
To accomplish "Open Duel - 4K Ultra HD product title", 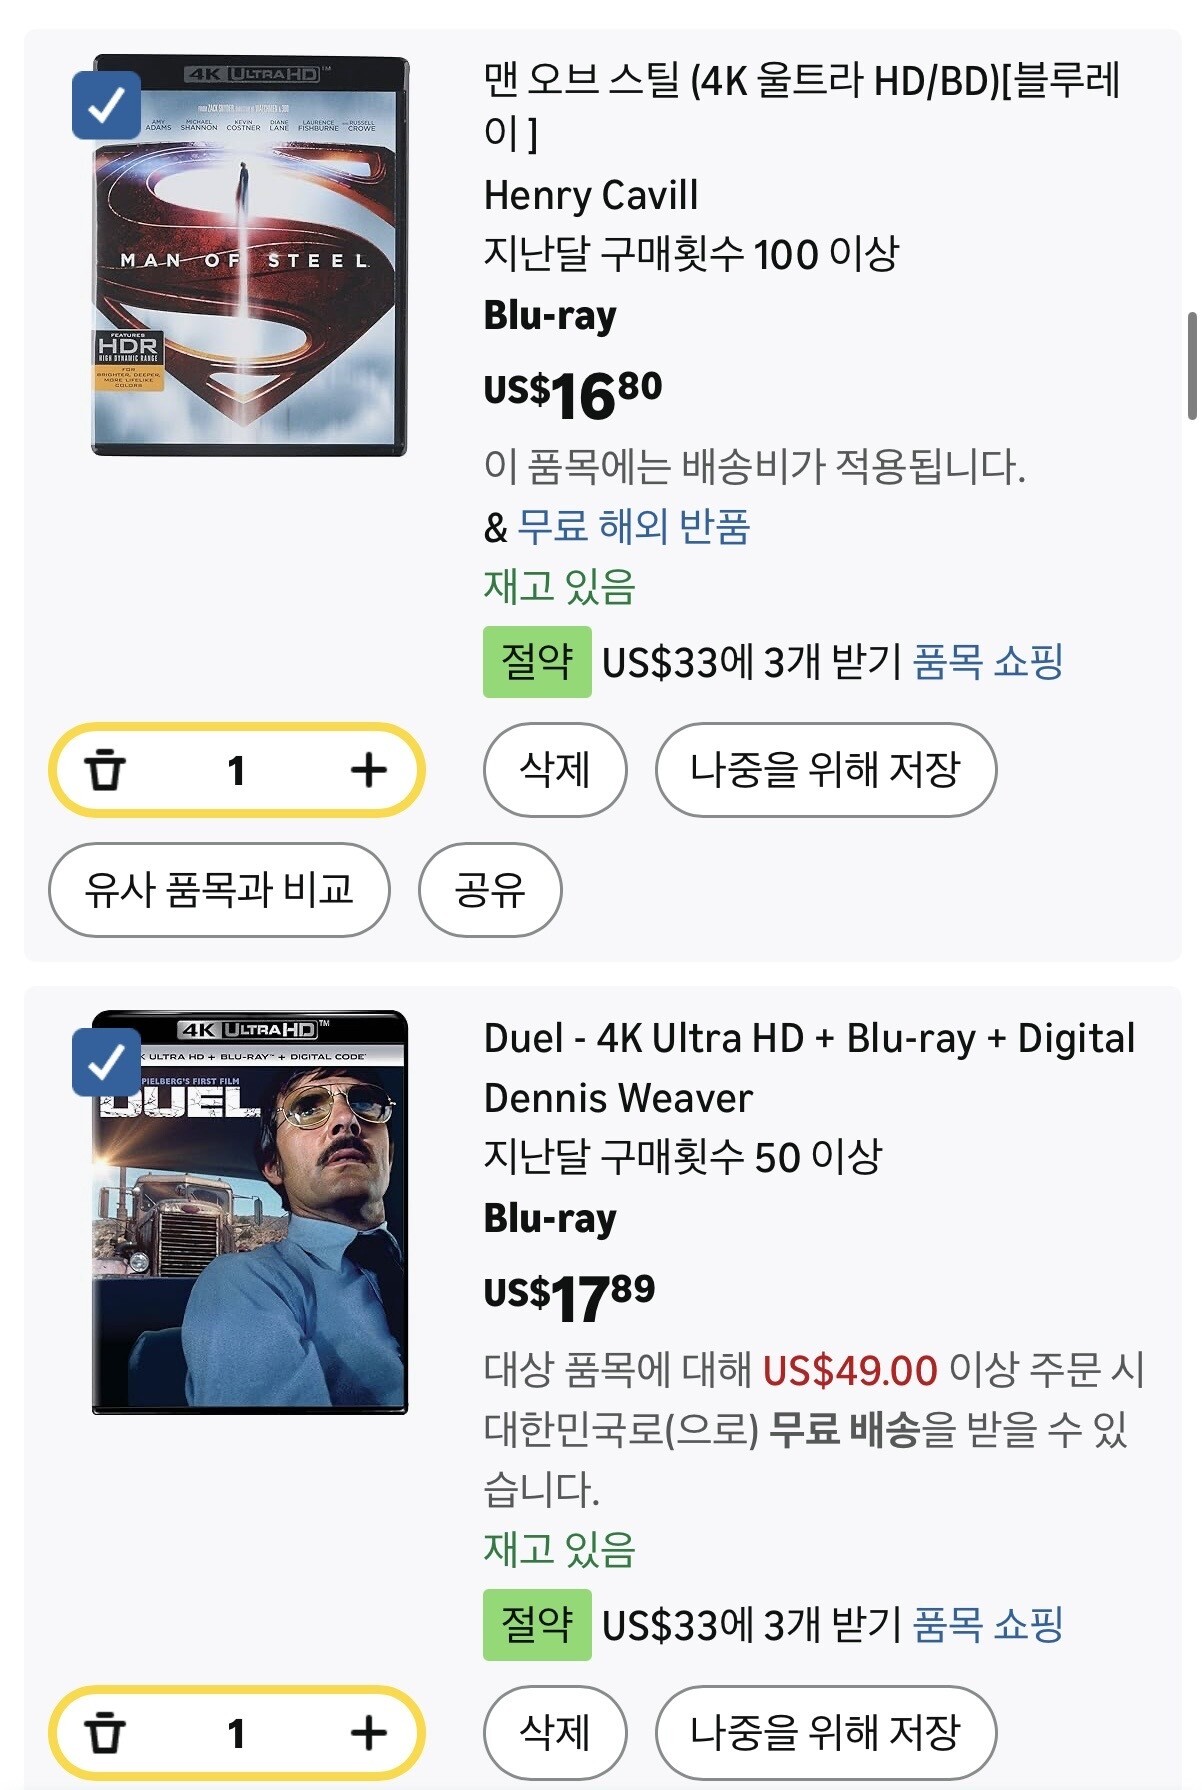I will (x=808, y=1039).
